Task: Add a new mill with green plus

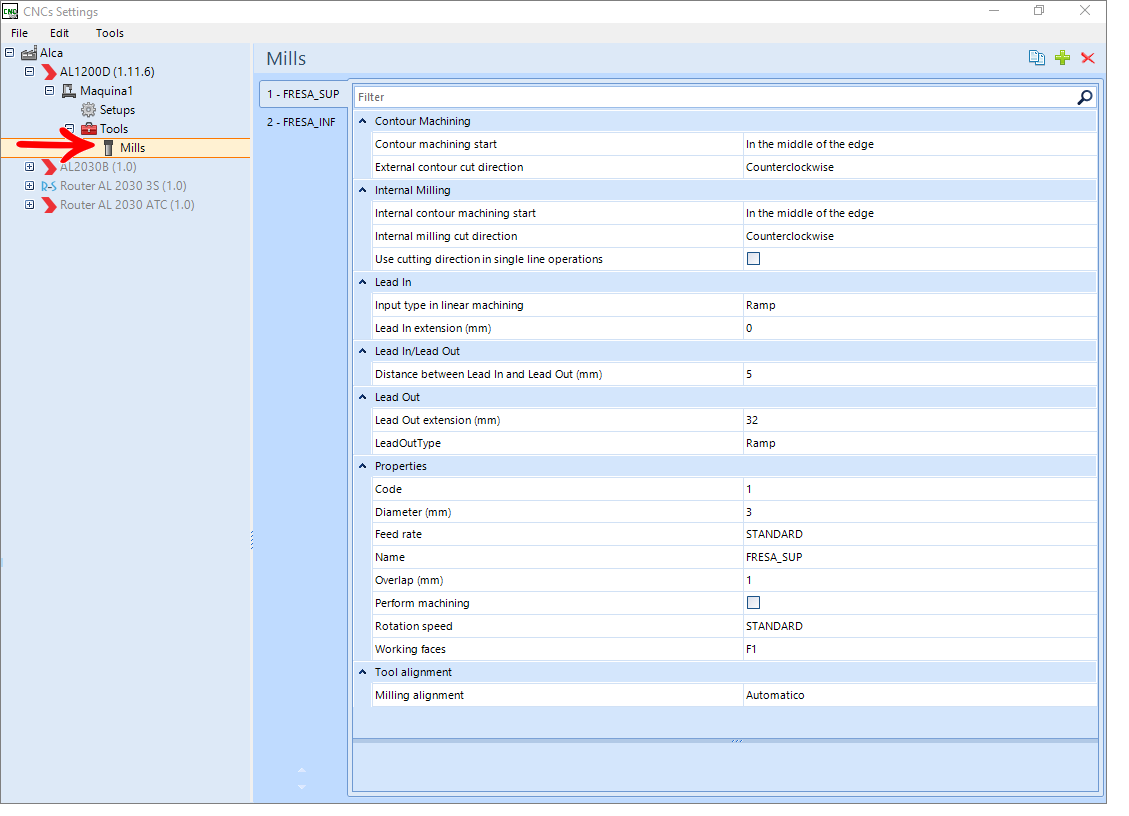Action: pyautogui.click(x=1062, y=58)
